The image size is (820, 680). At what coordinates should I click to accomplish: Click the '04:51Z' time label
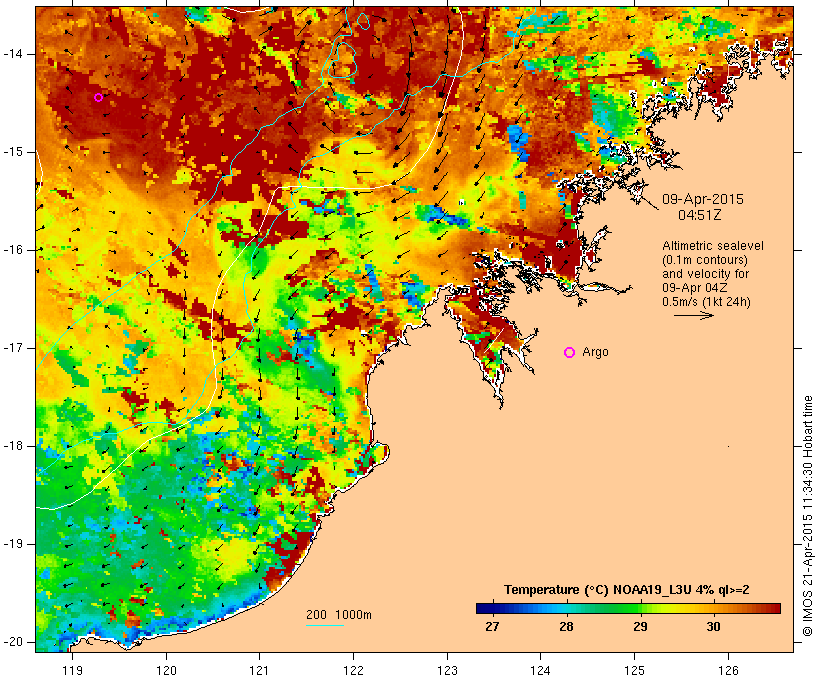pyautogui.click(x=700, y=214)
